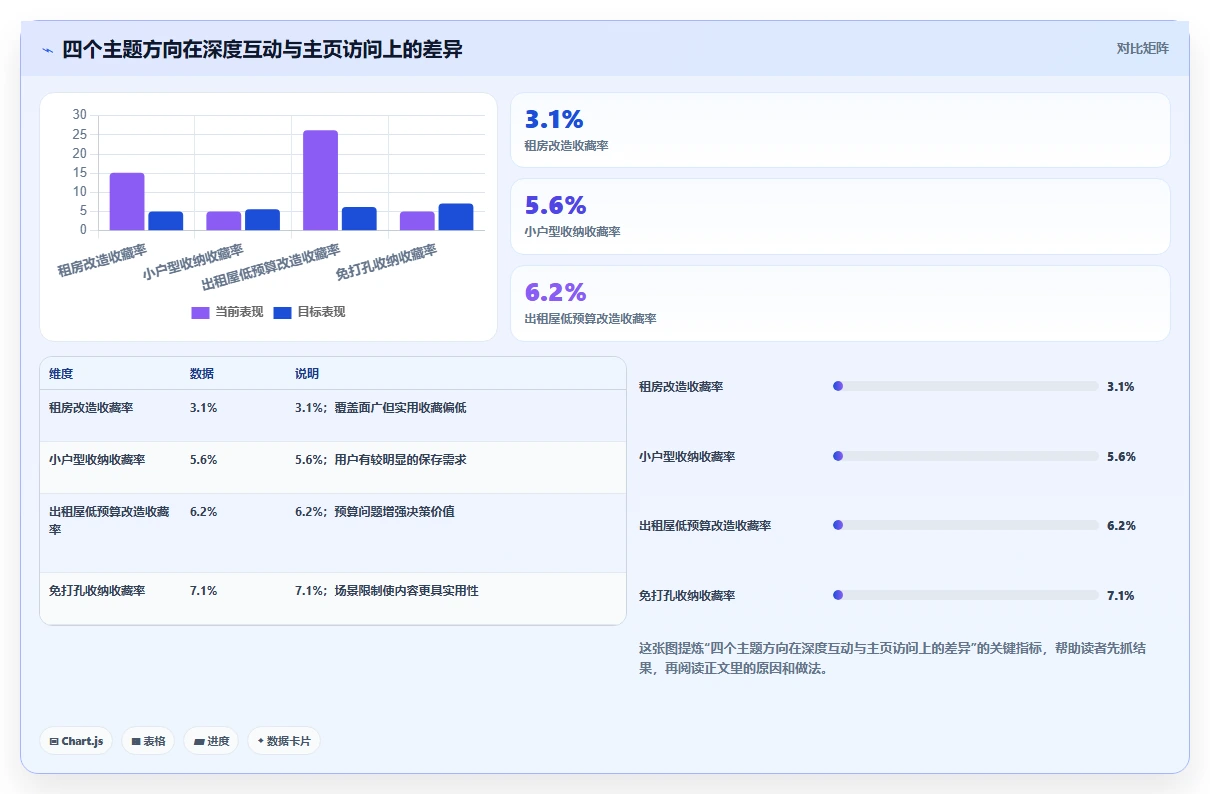The height and width of the screenshot is (794, 1210).
Task: Click the blue 免打孔收纳收藏率 bar in the chart
Action: [x=456, y=217]
